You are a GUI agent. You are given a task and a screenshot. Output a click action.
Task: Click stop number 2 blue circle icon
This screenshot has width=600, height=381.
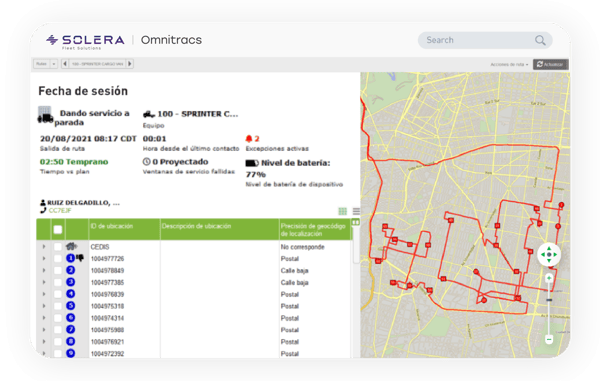(70, 270)
